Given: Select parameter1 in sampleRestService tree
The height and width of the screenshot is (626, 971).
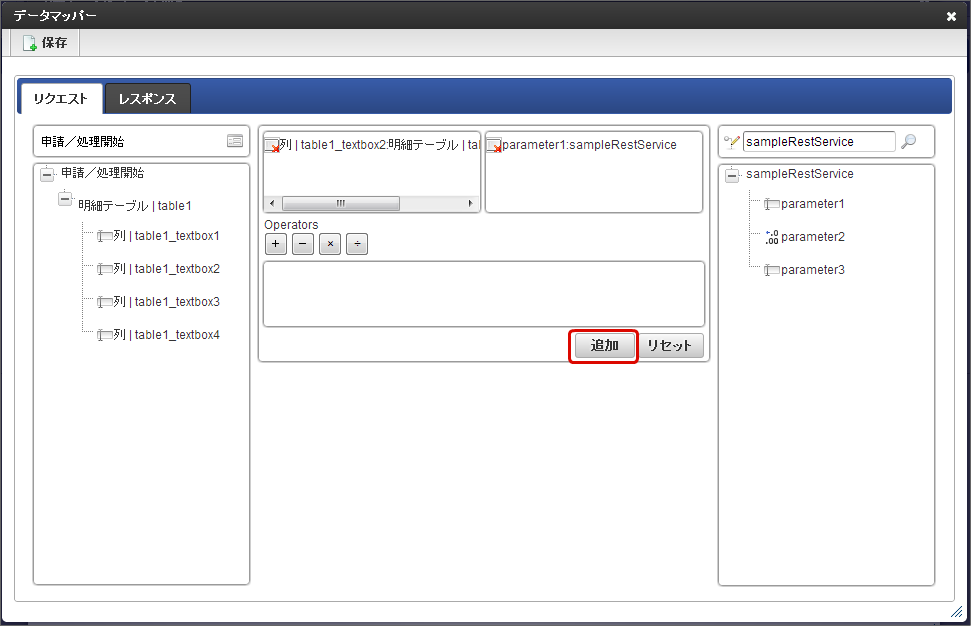Looking at the screenshot, I should (x=812, y=204).
